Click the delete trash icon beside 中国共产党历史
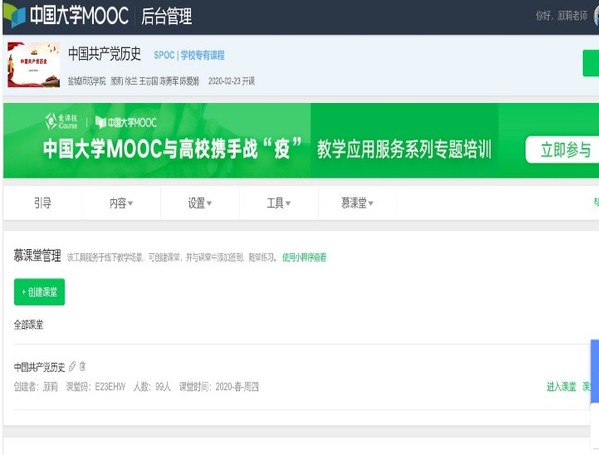The image size is (599, 455). pyautogui.click(x=82, y=366)
